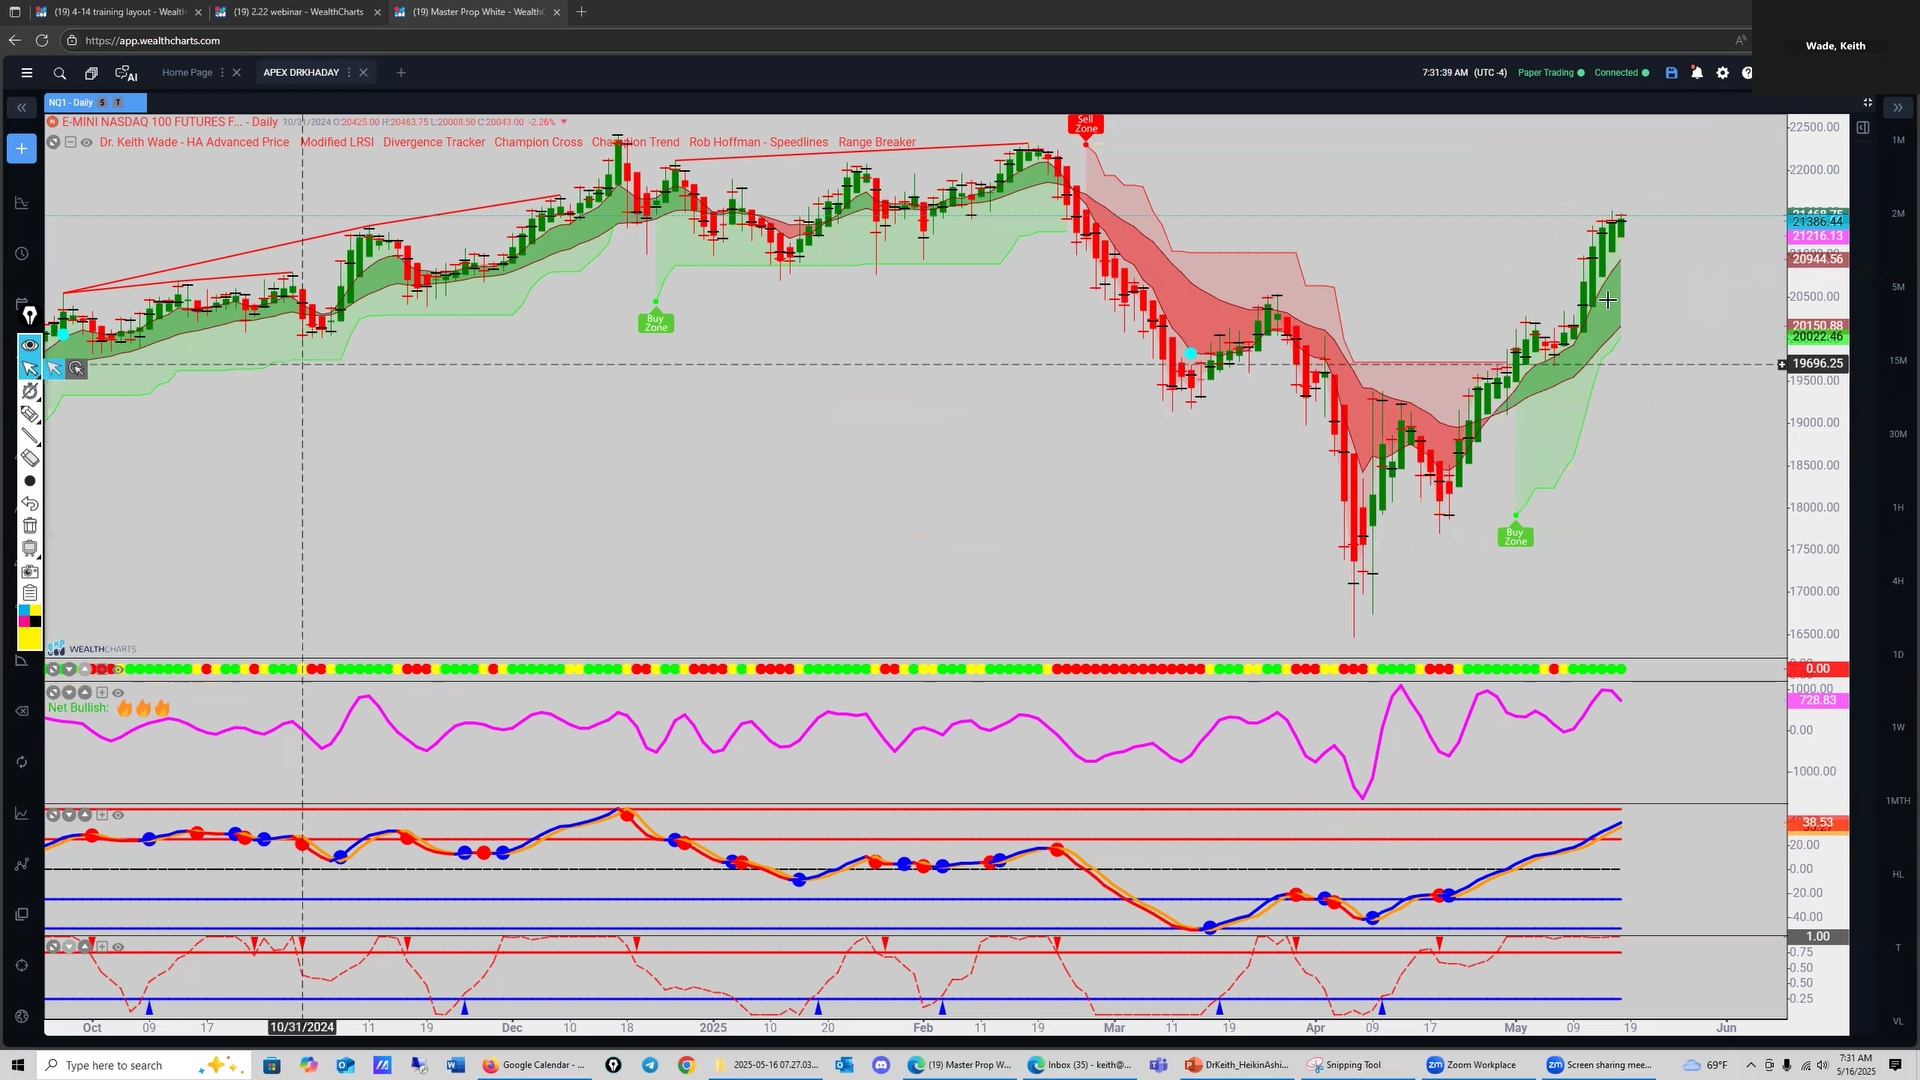Open Home Page tab options dots
1920x1080 pixels.
222,73
